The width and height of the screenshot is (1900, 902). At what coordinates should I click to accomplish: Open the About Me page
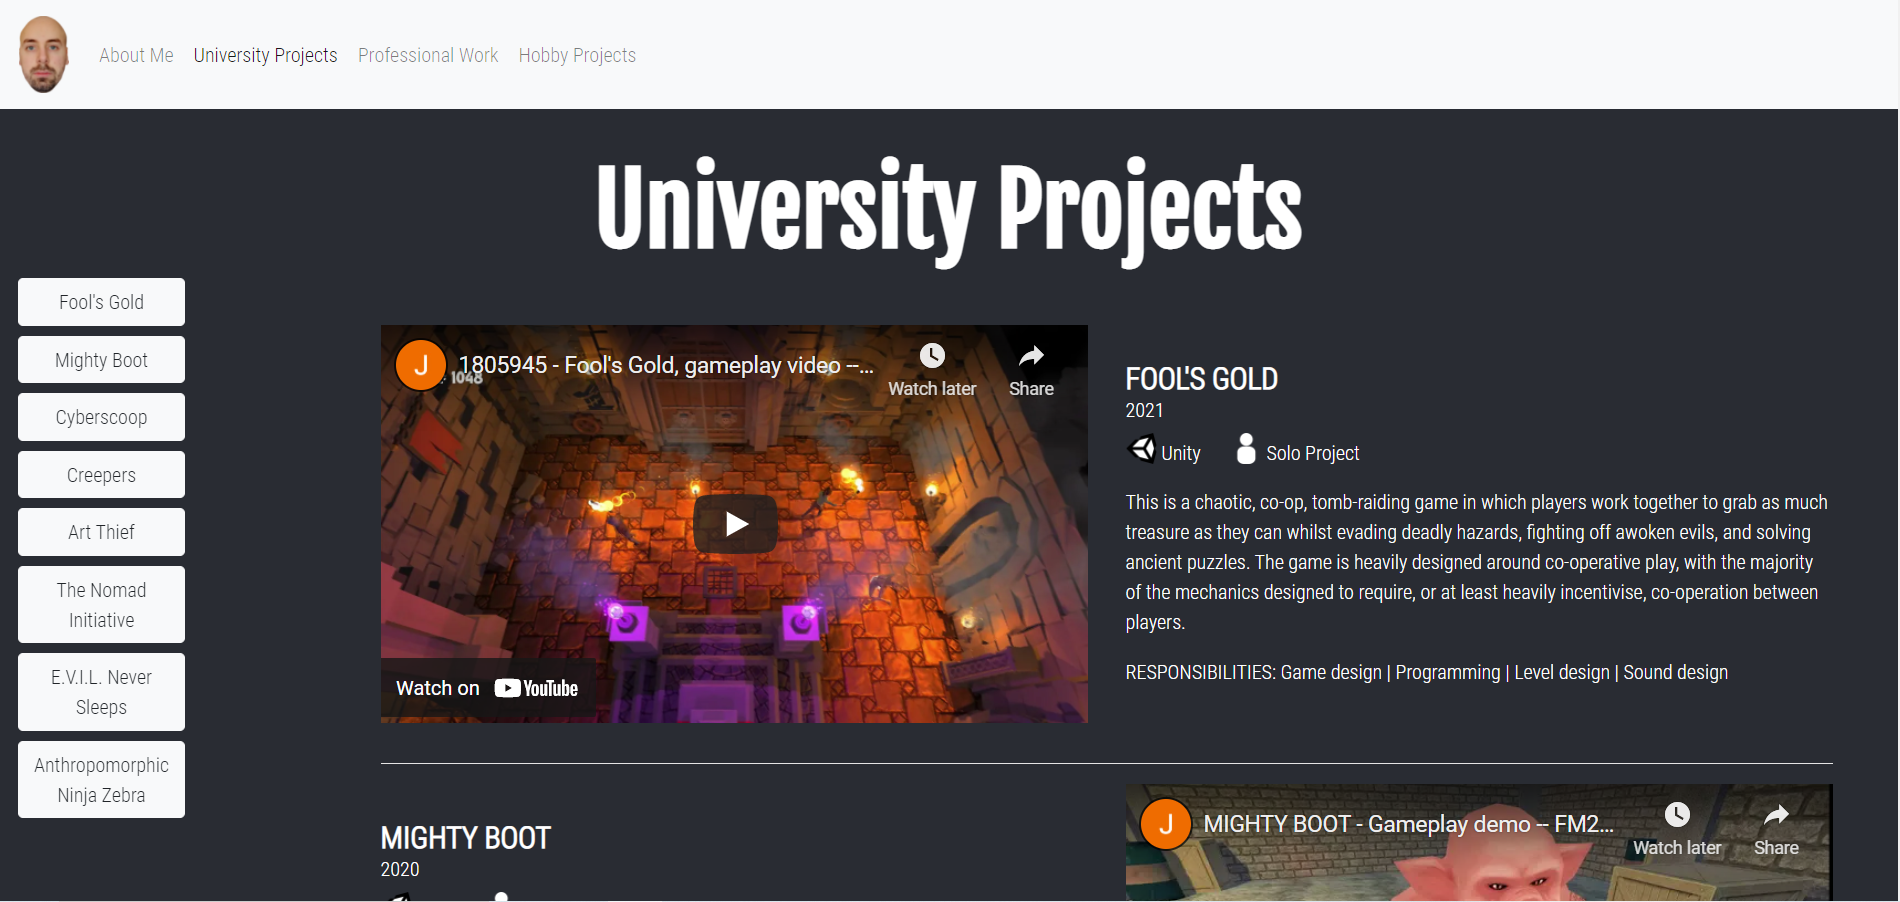136,55
